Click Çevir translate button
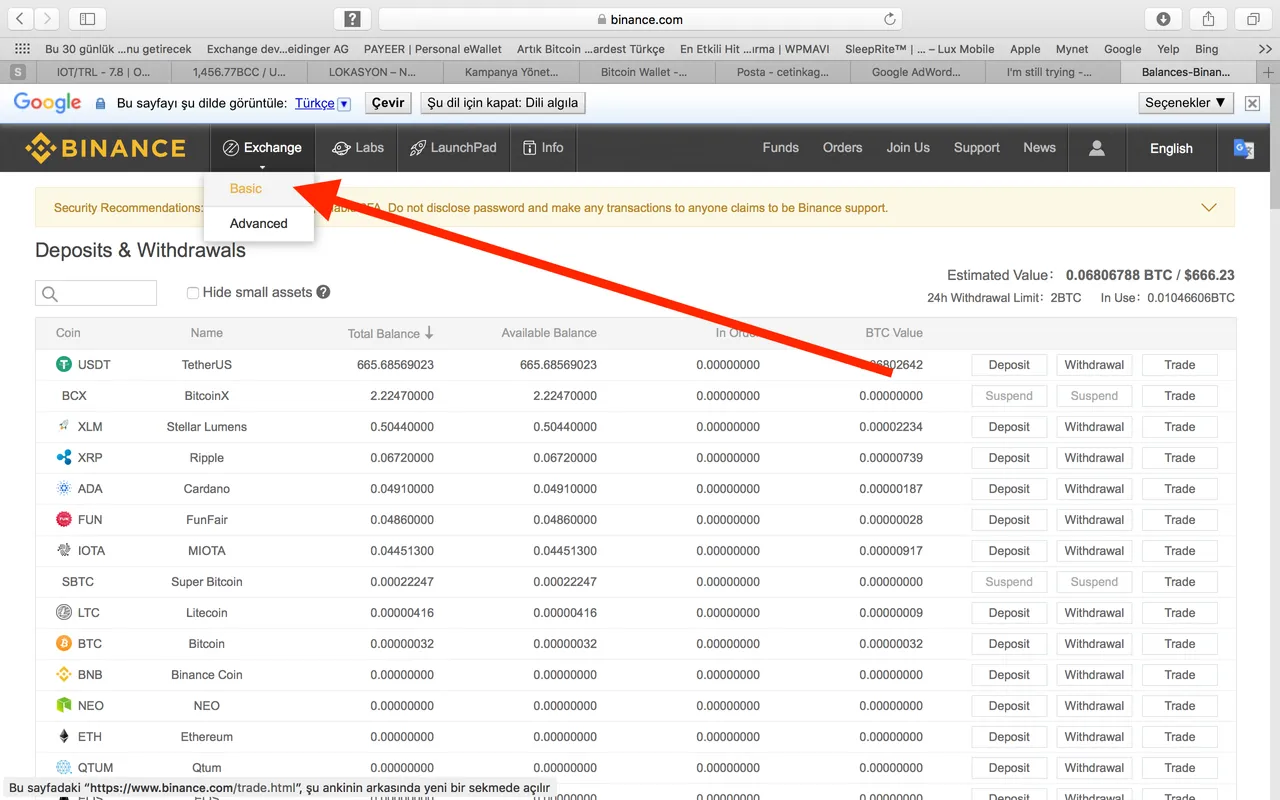This screenshot has width=1280, height=800. point(388,103)
